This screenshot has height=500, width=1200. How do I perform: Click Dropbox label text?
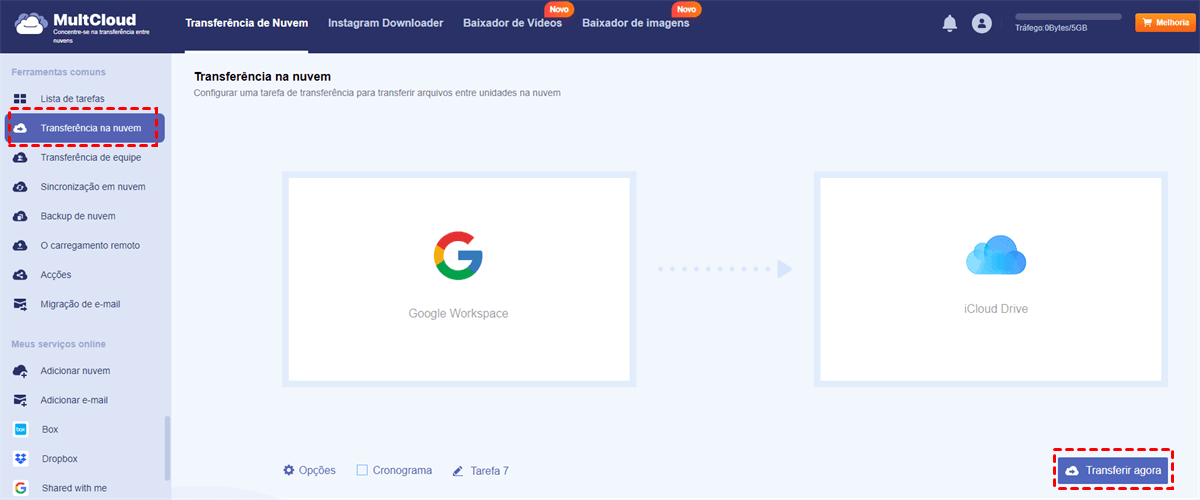[x=60, y=459]
